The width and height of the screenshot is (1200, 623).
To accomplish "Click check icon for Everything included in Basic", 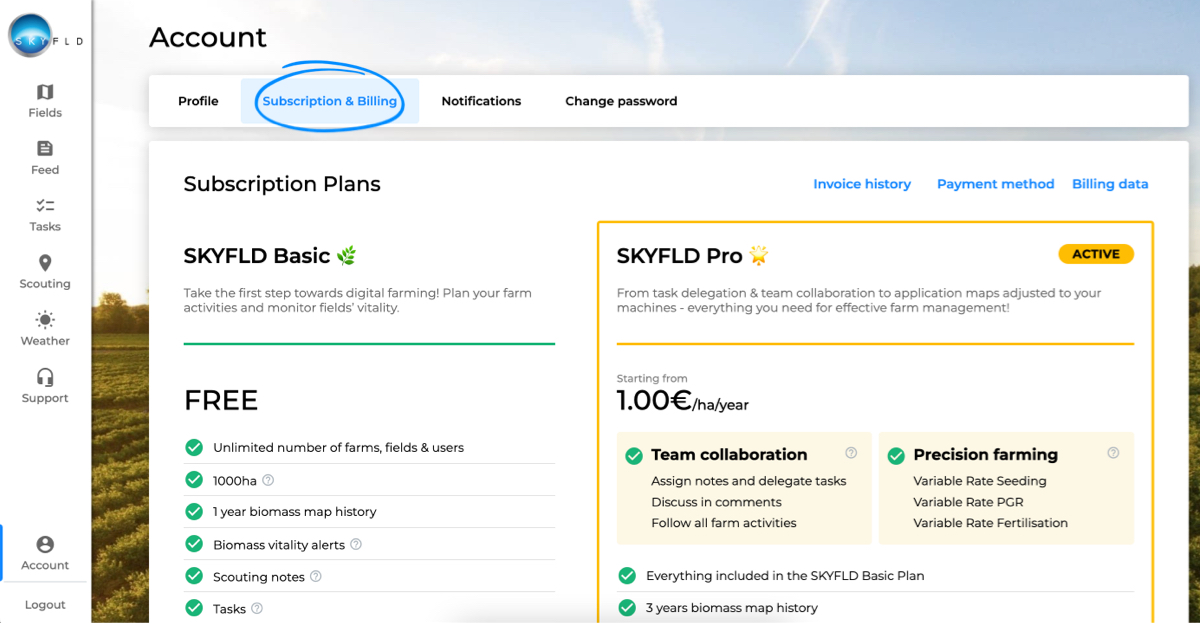I will click(x=627, y=575).
